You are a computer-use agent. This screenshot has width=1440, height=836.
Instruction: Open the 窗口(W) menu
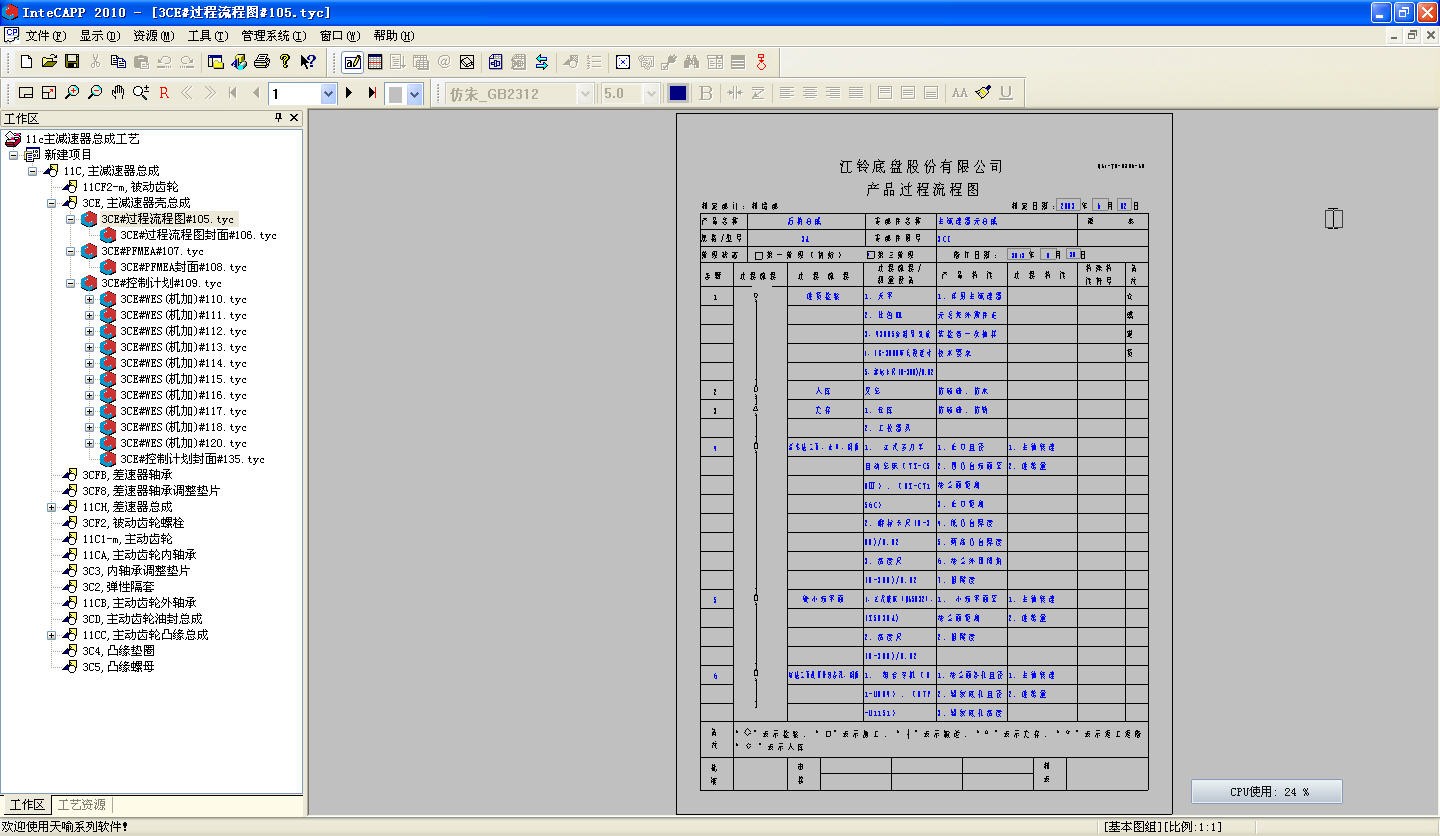339,36
